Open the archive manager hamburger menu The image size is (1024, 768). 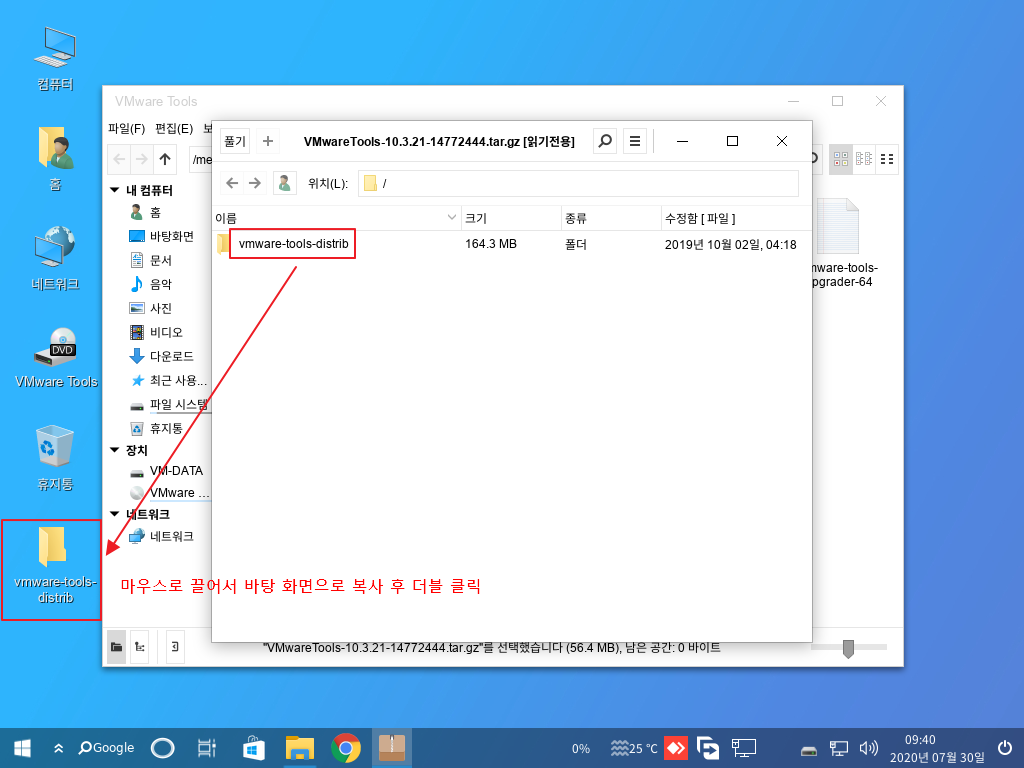point(635,141)
